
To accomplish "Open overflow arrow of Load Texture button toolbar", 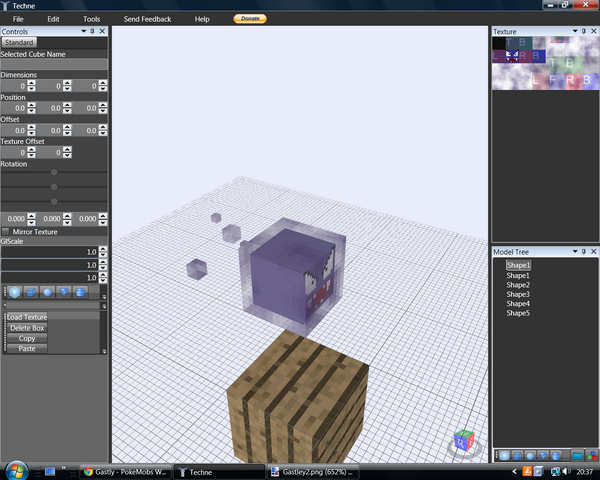I will [104, 351].
